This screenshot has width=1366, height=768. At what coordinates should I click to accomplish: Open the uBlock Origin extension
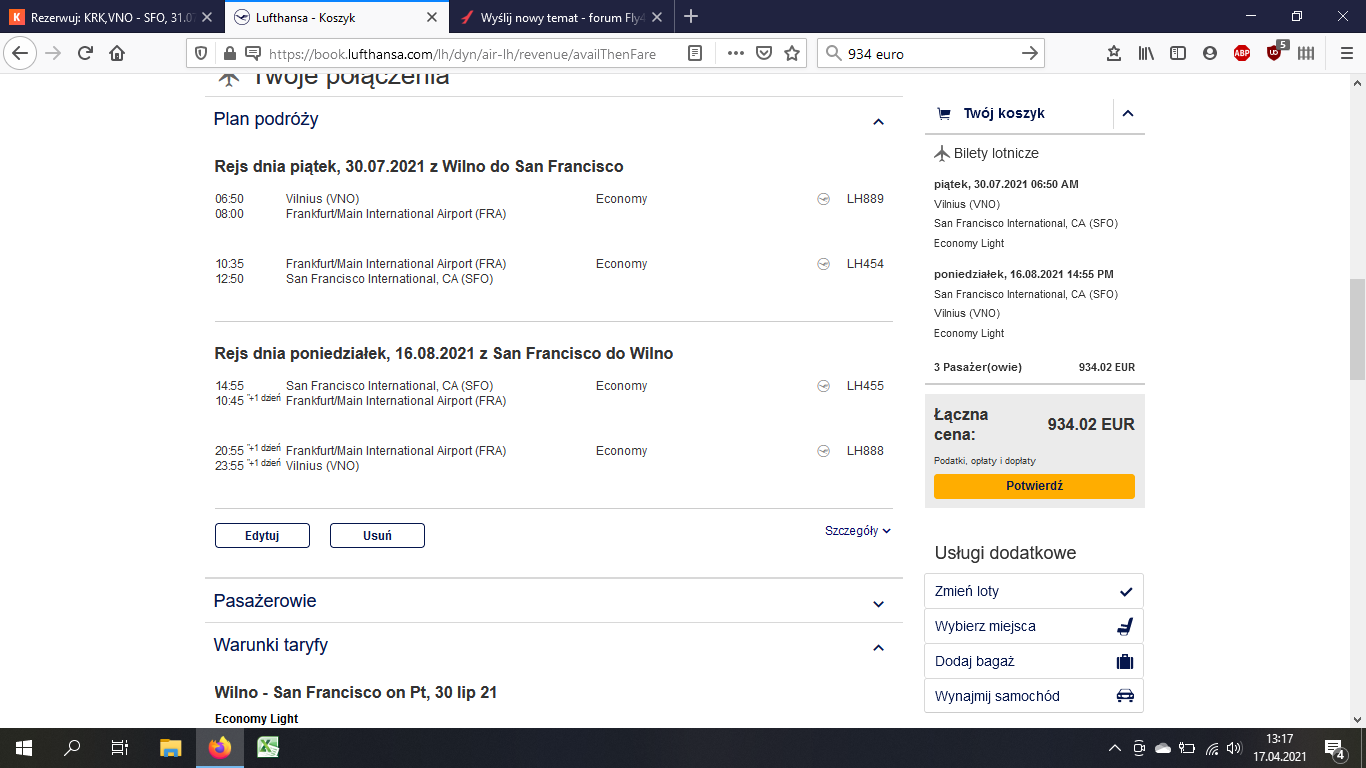(1275, 52)
